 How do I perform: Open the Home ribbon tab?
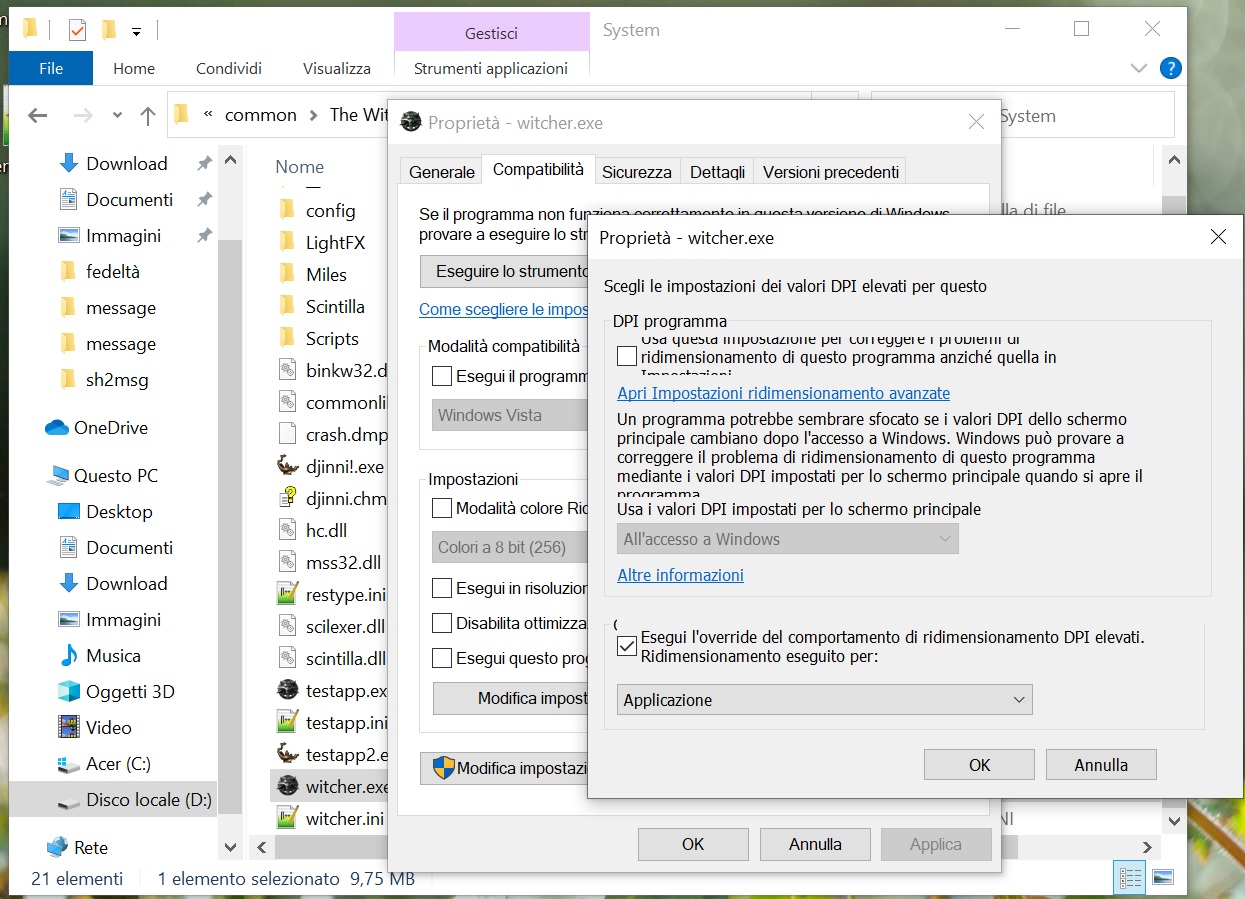tap(134, 68)
